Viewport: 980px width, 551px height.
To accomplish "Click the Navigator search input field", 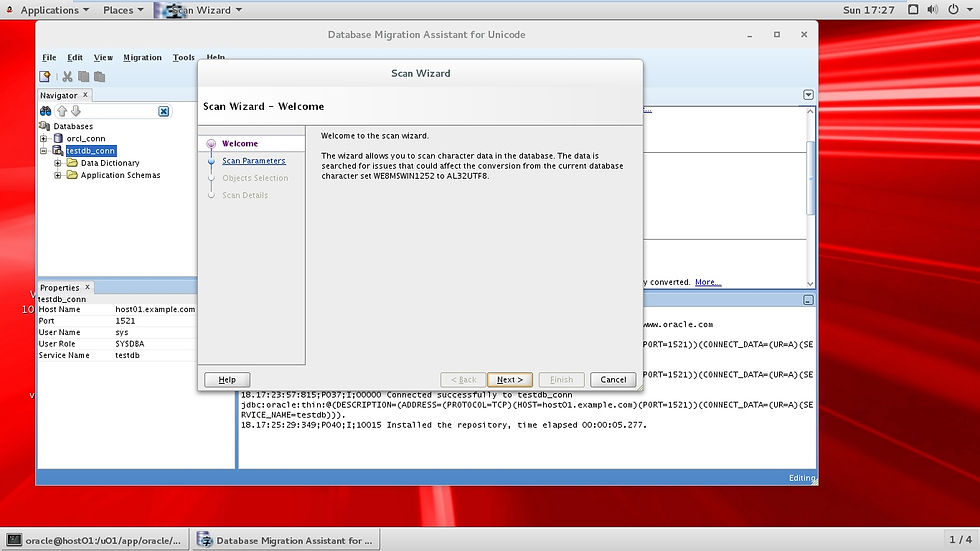I will click(120, 111).
